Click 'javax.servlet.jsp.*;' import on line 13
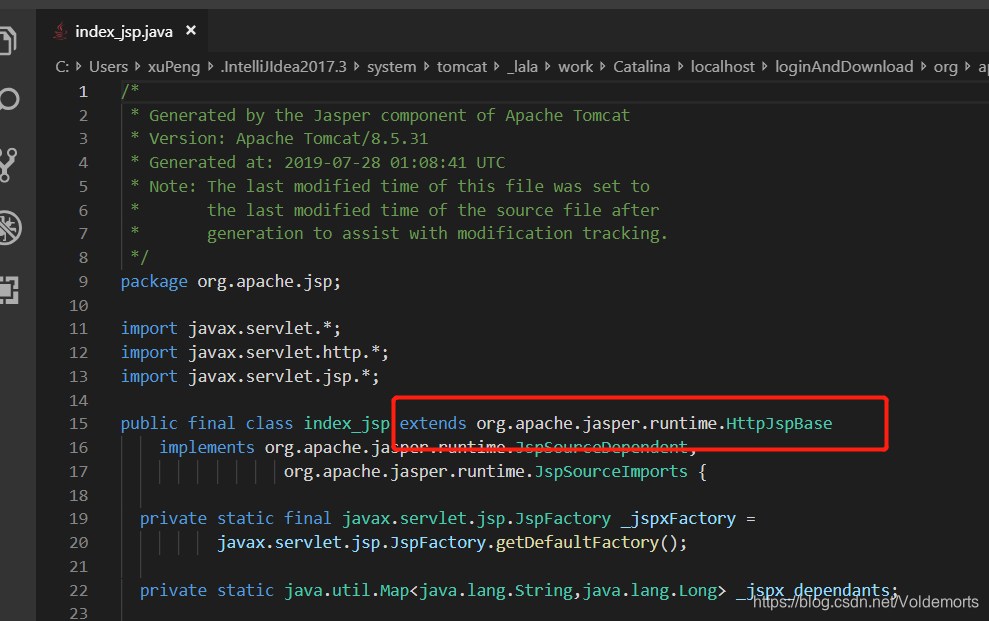Image resolution: width=989 pixels, height=621 pixels. tap(284, 376)
